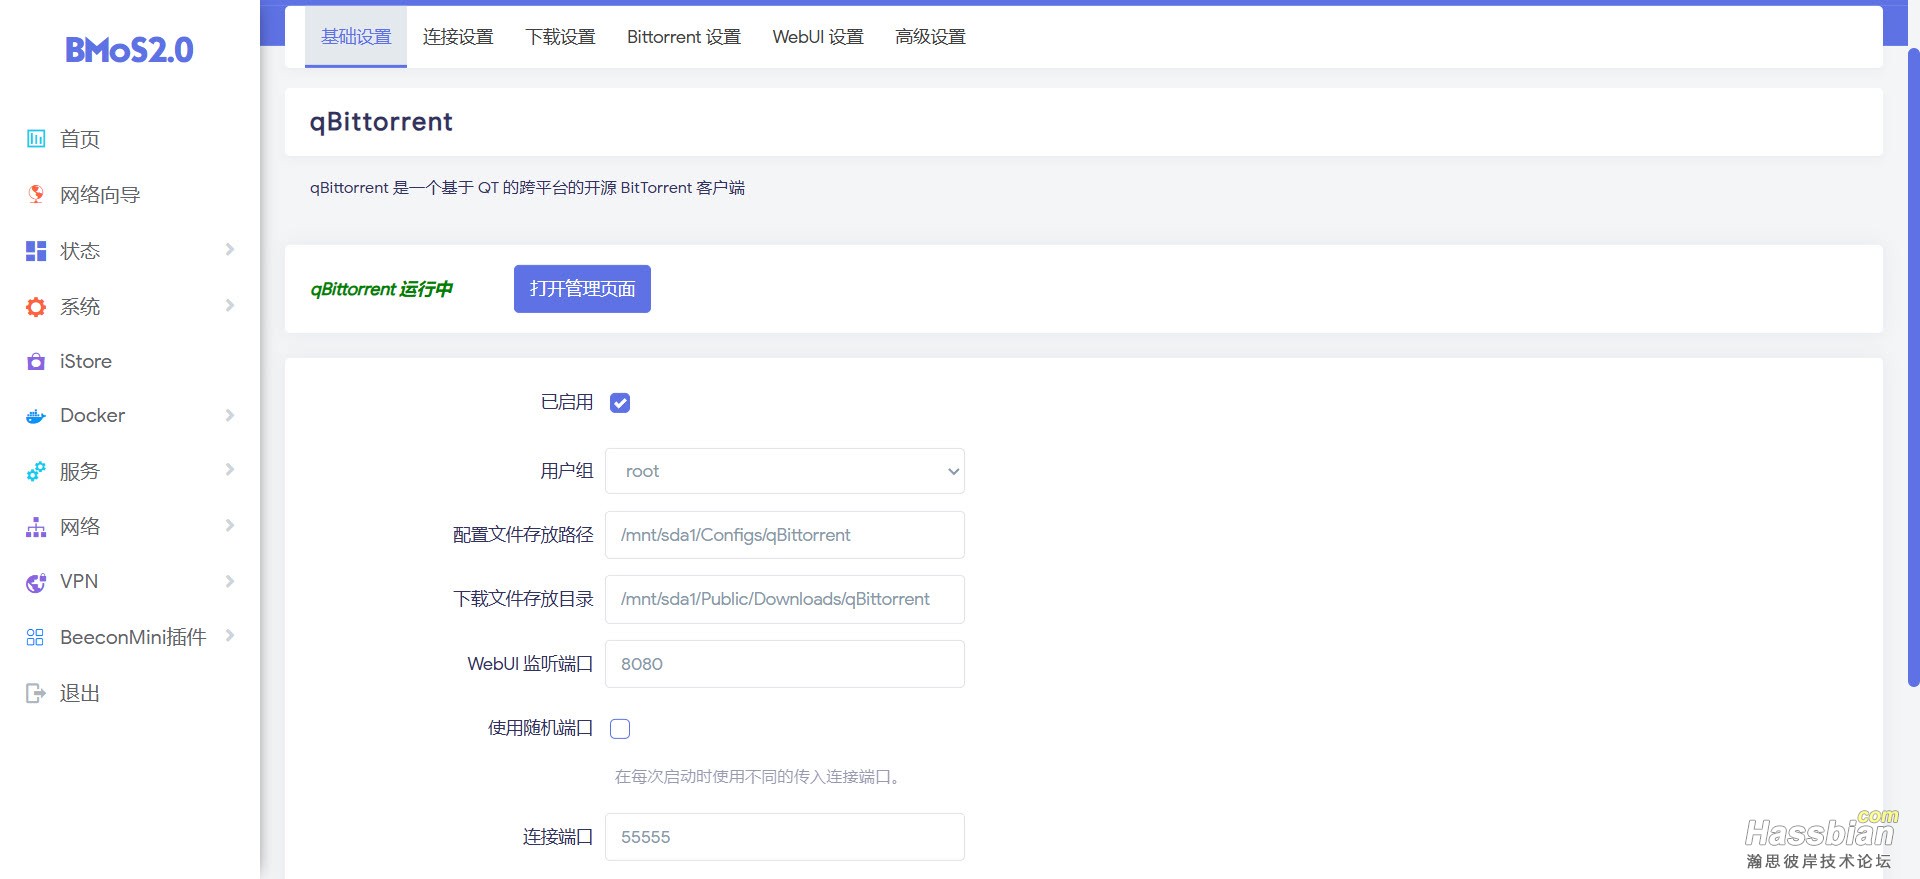Viewport: 1920px width, 879px height.
Task: Click the 退出 logout icon
Action: pos(36,693)
